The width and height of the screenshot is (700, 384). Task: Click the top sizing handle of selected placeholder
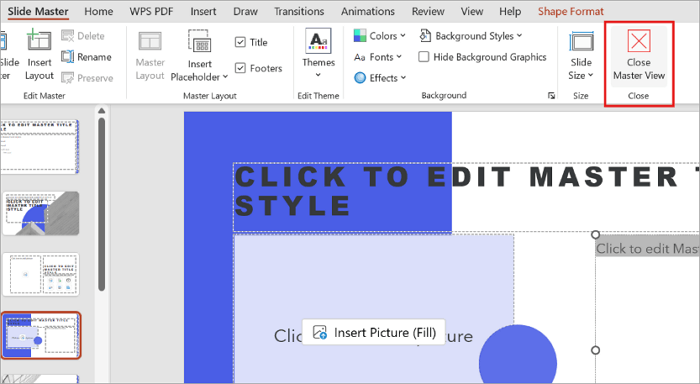(595, 234)
